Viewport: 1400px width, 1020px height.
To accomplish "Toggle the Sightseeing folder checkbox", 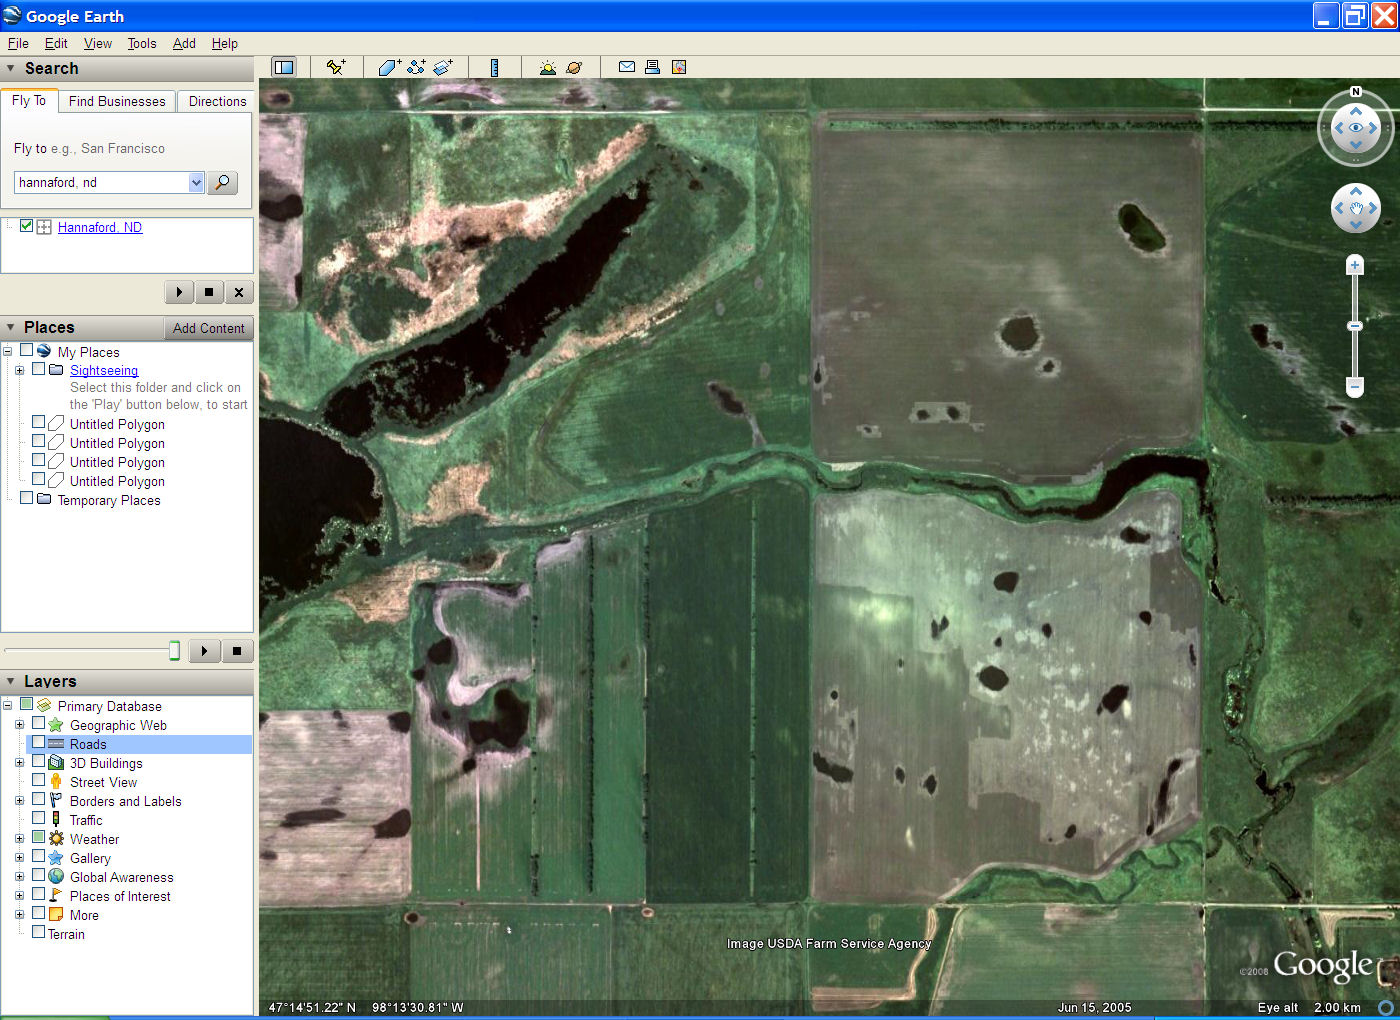I will pyautogui.click(x=39, y=369).
